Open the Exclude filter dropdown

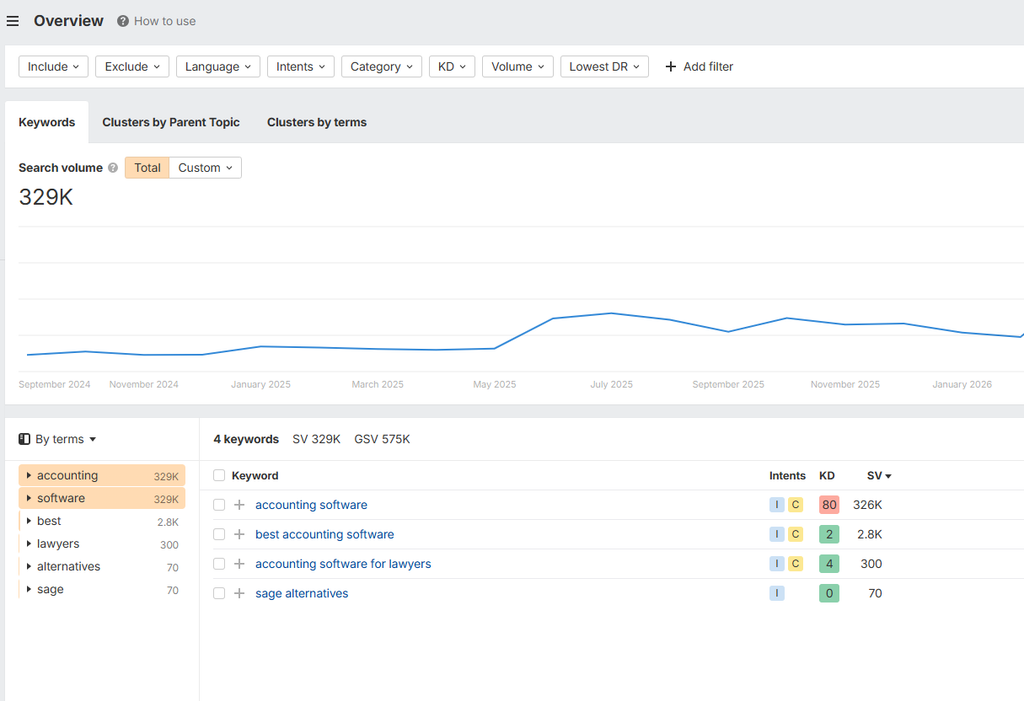(132, 67)
